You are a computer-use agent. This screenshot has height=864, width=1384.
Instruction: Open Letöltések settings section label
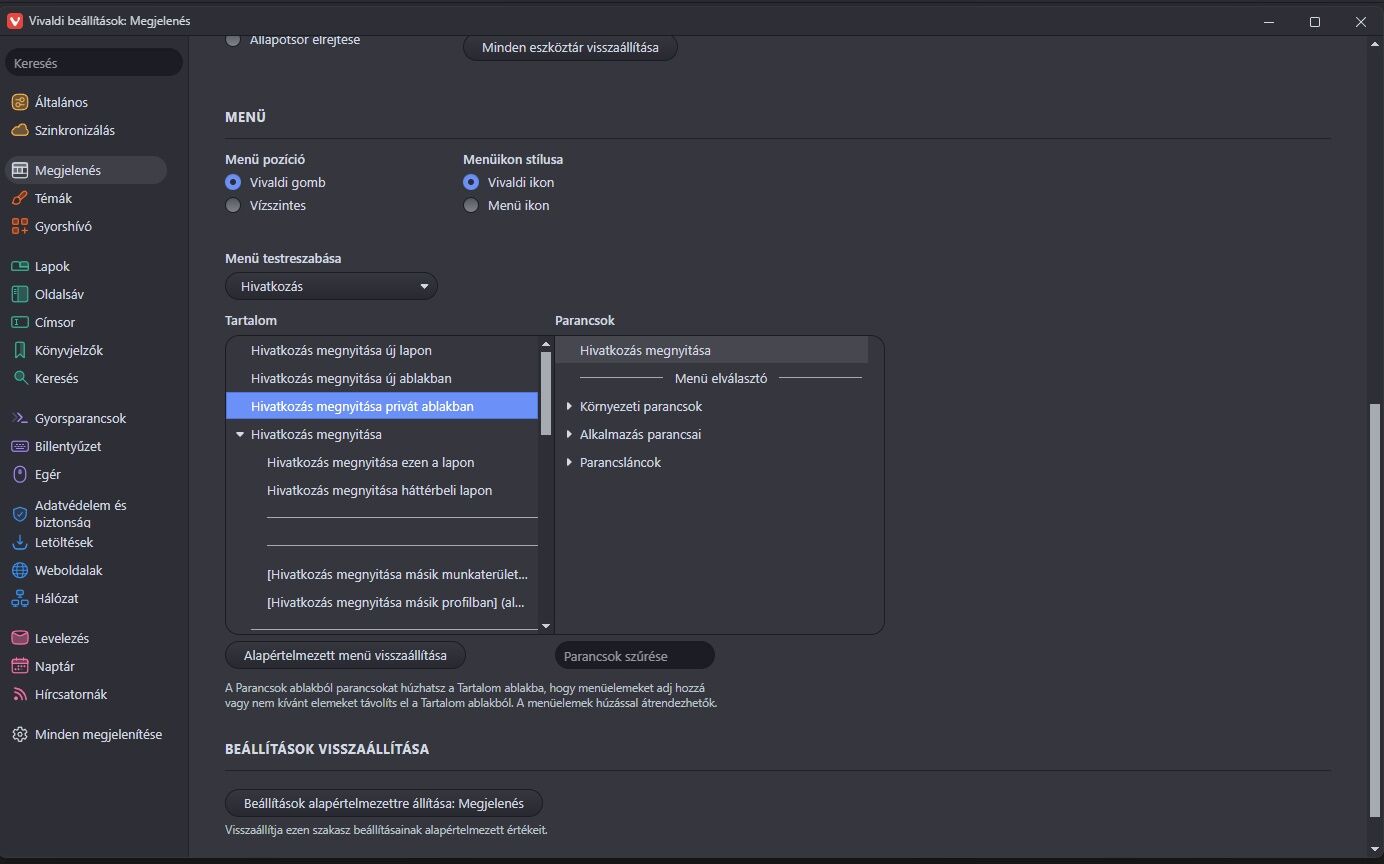pos(64,542)
